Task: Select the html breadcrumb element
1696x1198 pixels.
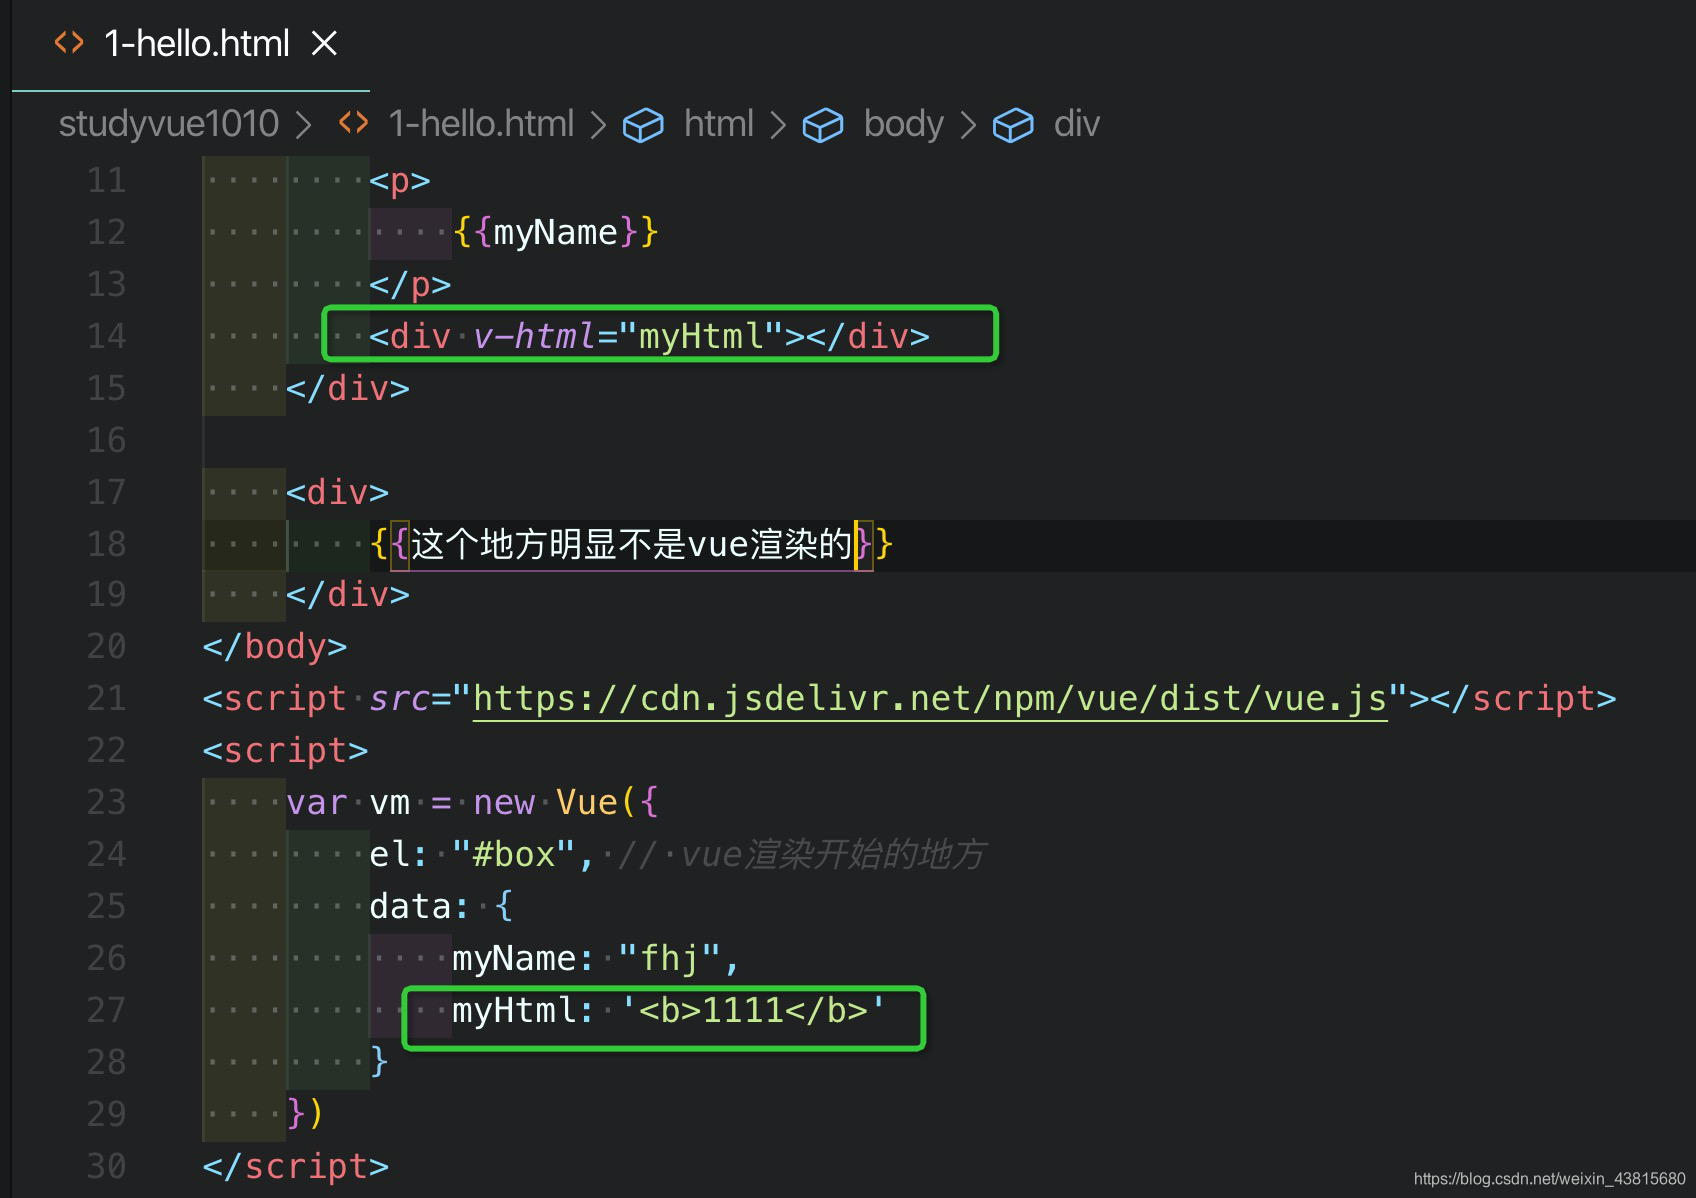Action: coord(718,124)
